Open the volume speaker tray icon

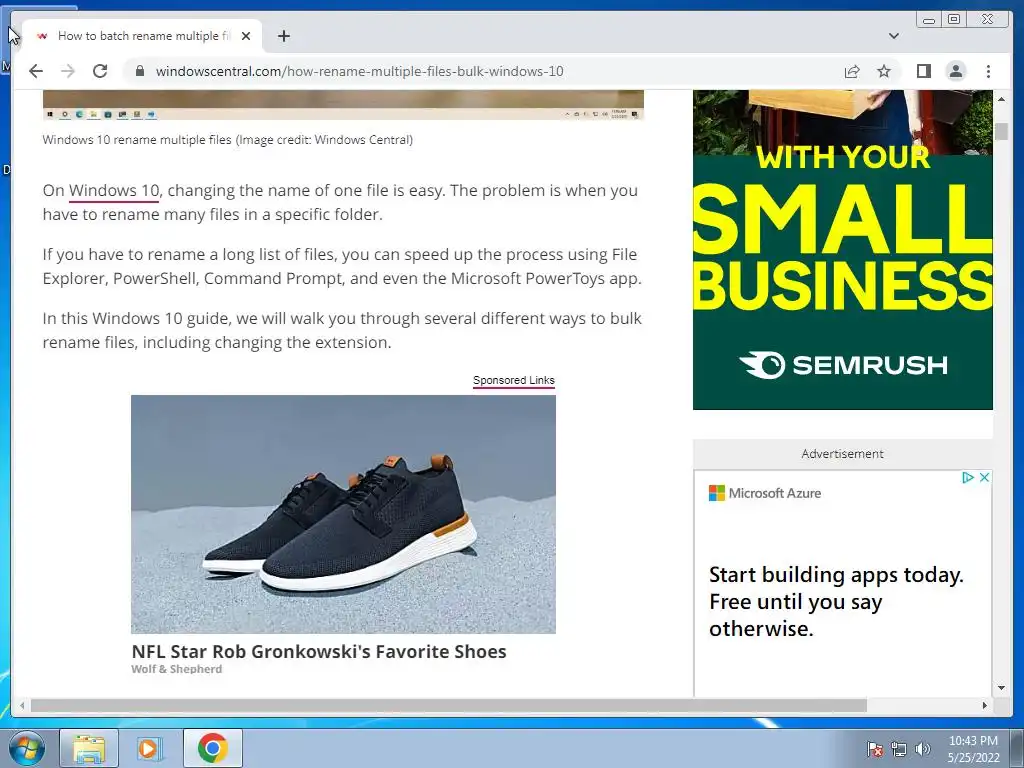pos(923,749)
